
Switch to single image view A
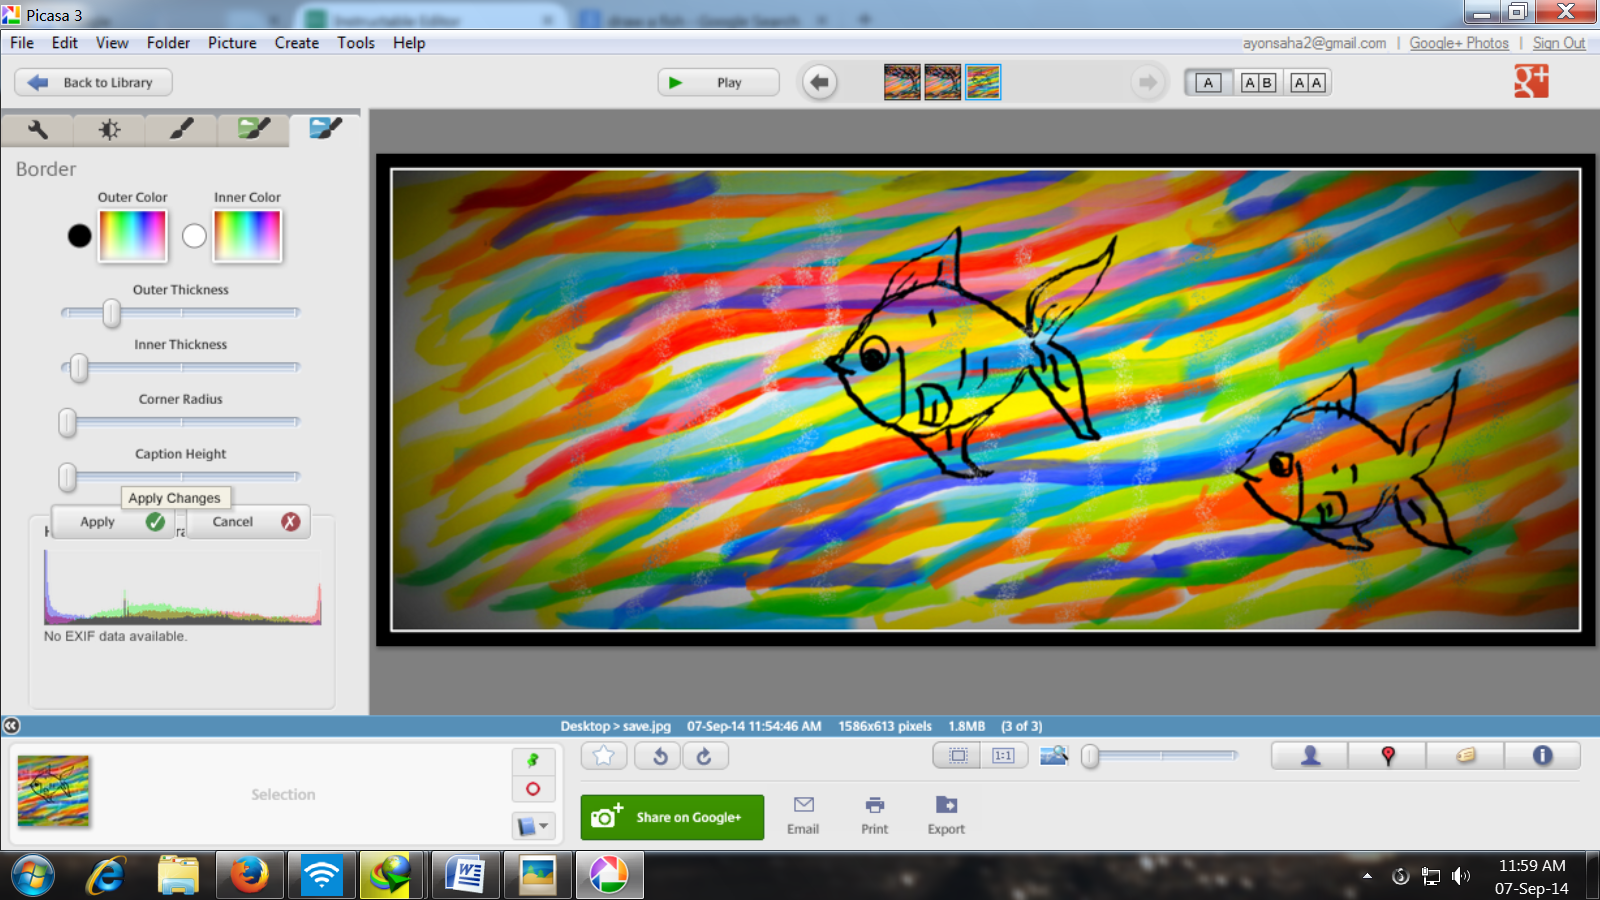click(x=1208, y=83)
